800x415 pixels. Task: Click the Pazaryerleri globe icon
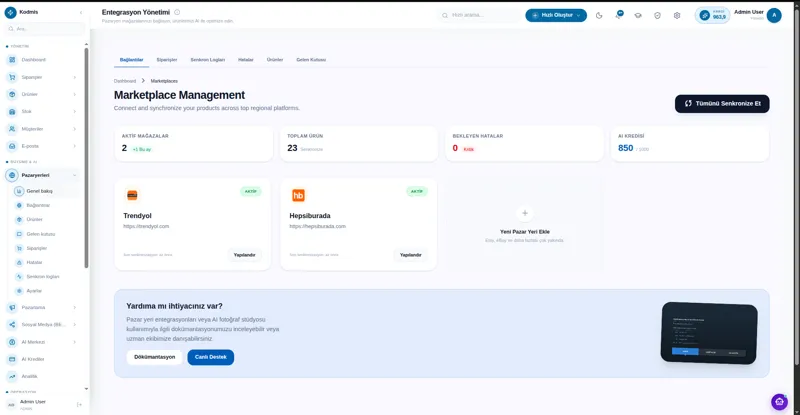point(12,175)
